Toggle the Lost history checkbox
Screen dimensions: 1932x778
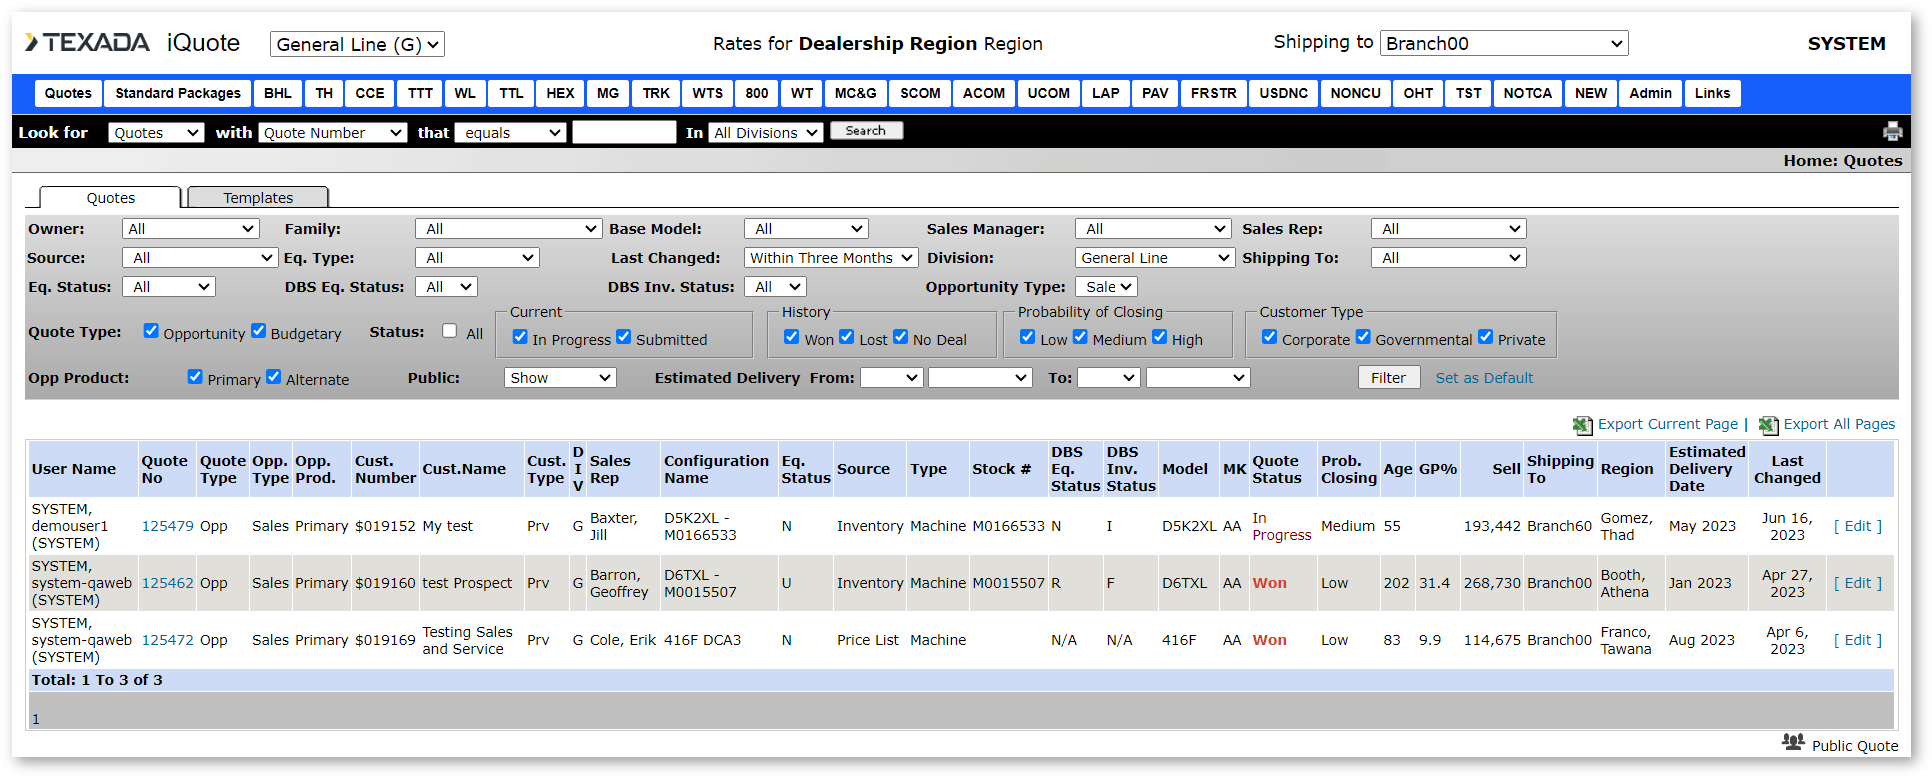click(847, 337)
